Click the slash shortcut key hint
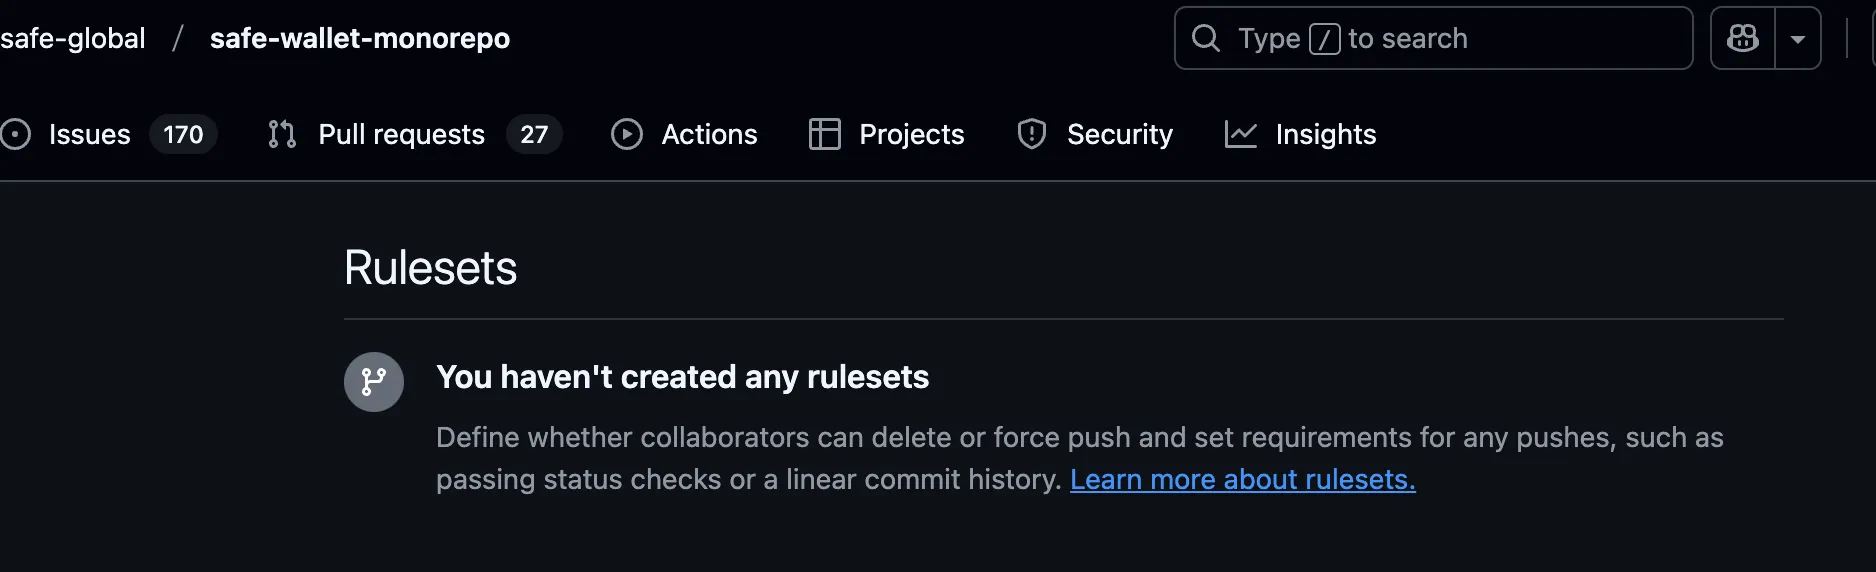The height and width of the screenshot is (572, 1876). point(1324,39)
